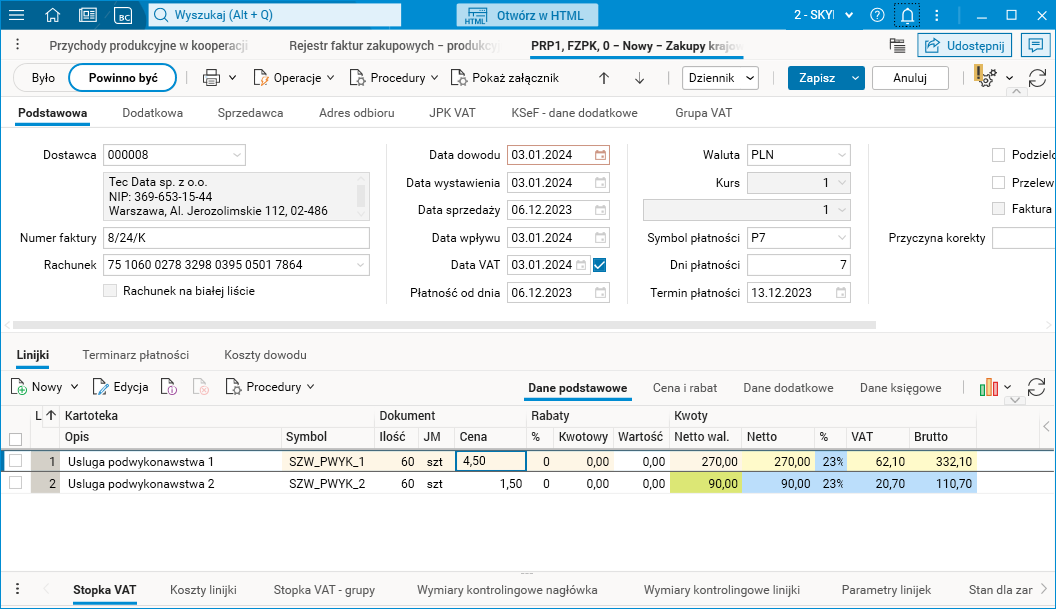Open calendar for Data wpływu

601,238
